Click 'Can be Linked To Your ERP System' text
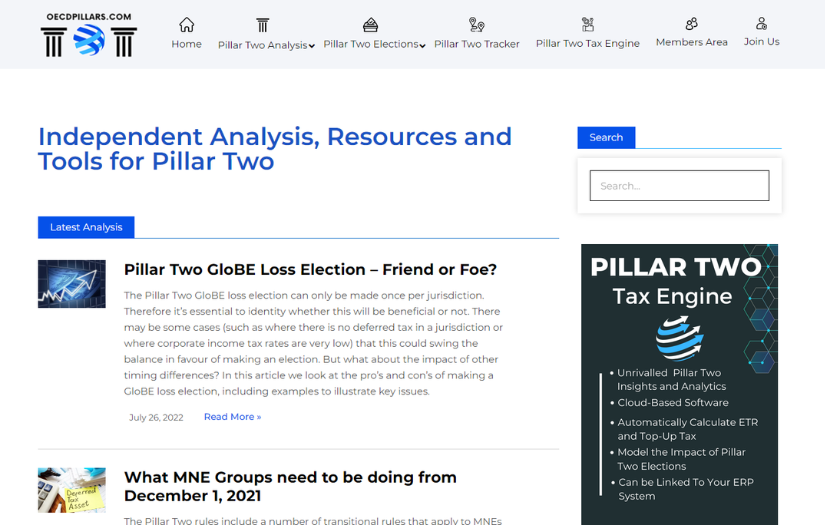 point(686,489)
